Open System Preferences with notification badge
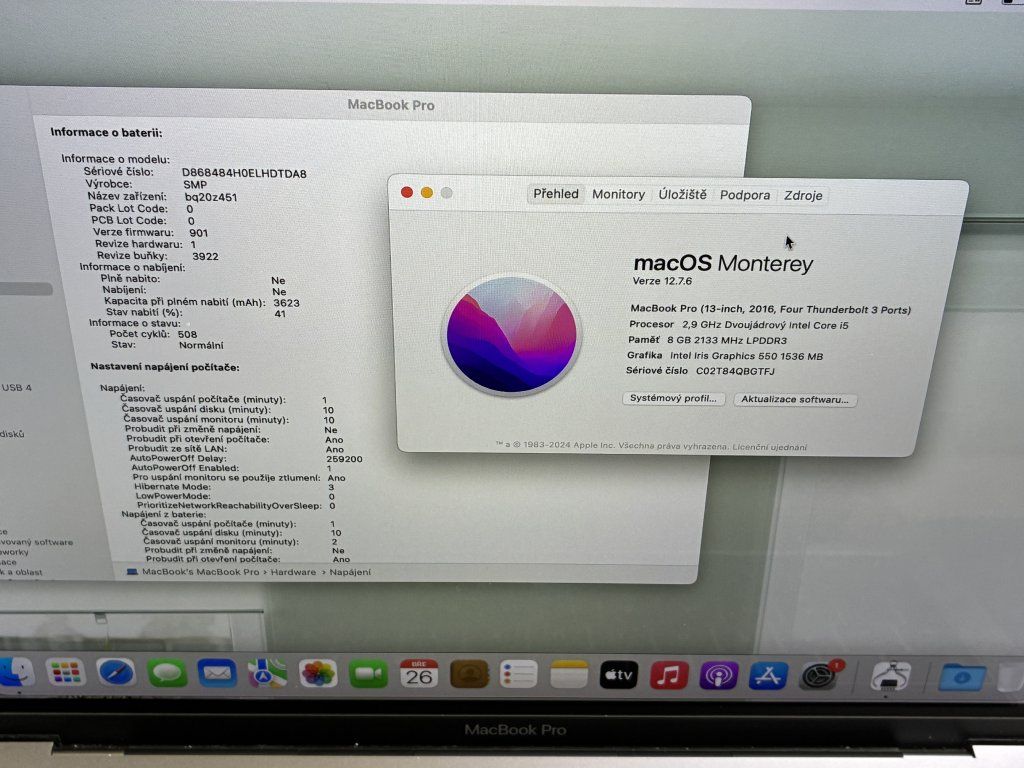Viewport: 1024px width, 768px height. tap(819, 676)
